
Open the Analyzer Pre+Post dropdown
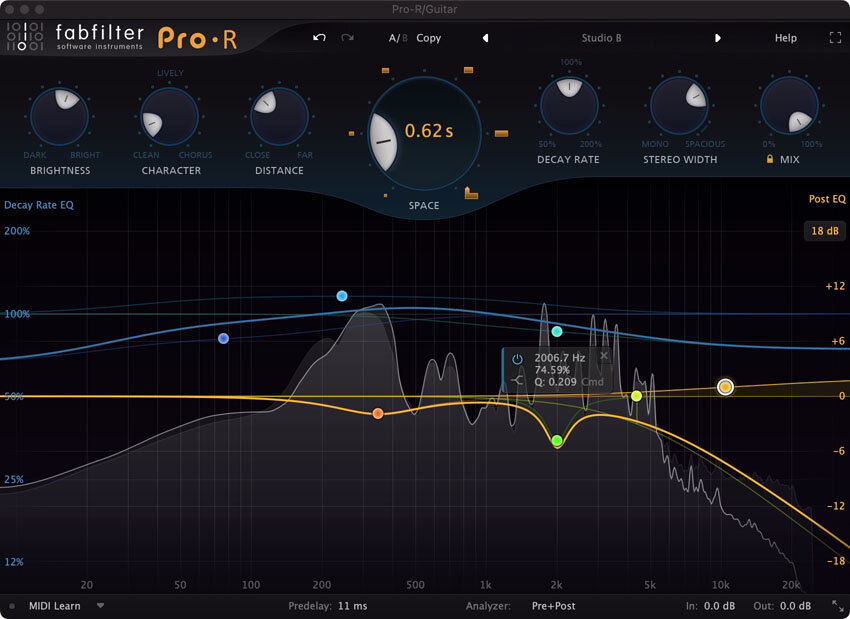[x=557, y=605]
